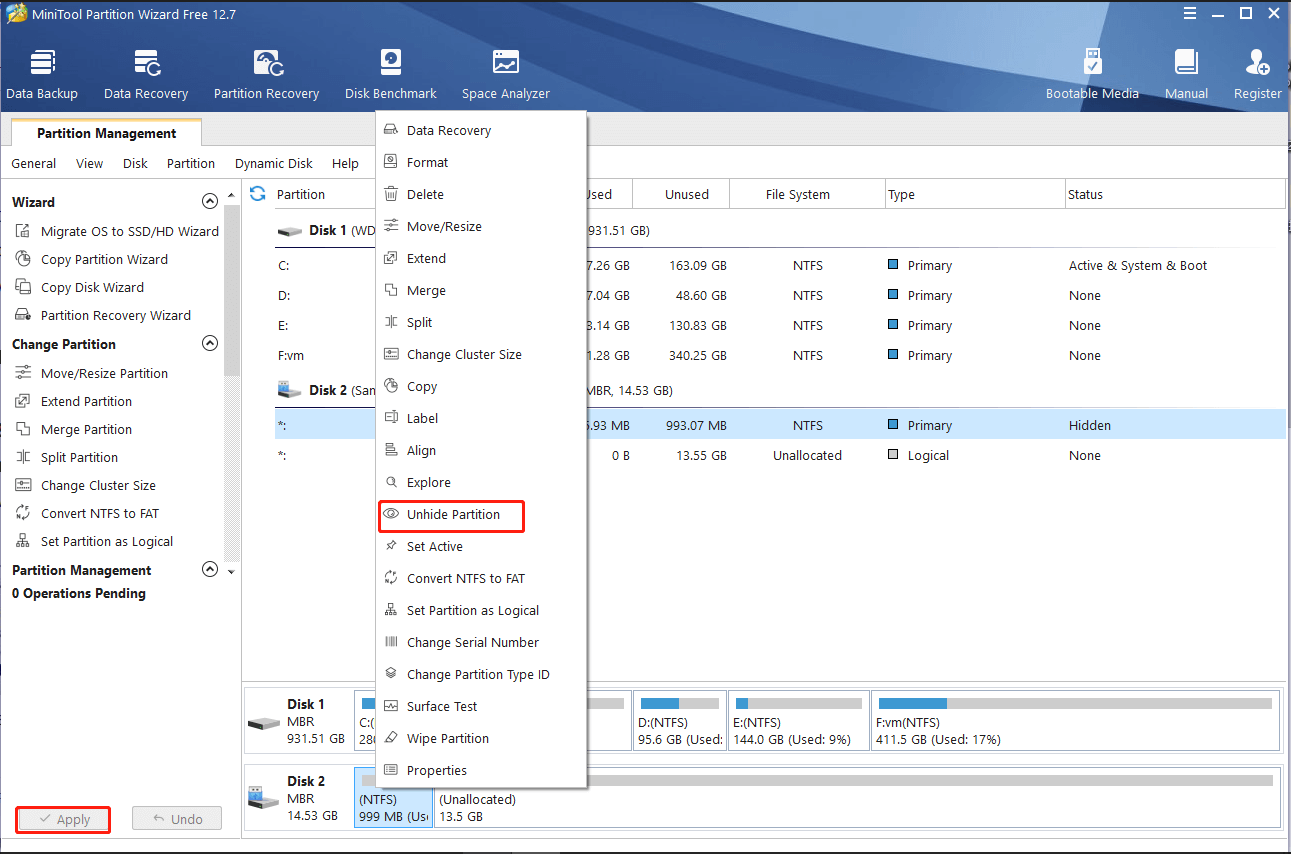The image size is (1291, 854).
Task: Open Data Backup tool
Action: [x=42, y=75]
